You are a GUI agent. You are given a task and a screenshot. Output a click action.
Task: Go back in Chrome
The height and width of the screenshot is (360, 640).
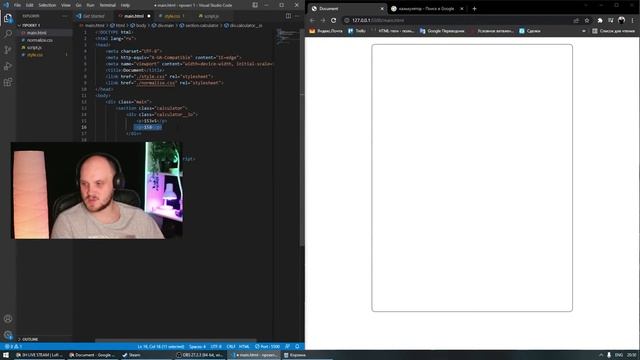tap(312, 20)
